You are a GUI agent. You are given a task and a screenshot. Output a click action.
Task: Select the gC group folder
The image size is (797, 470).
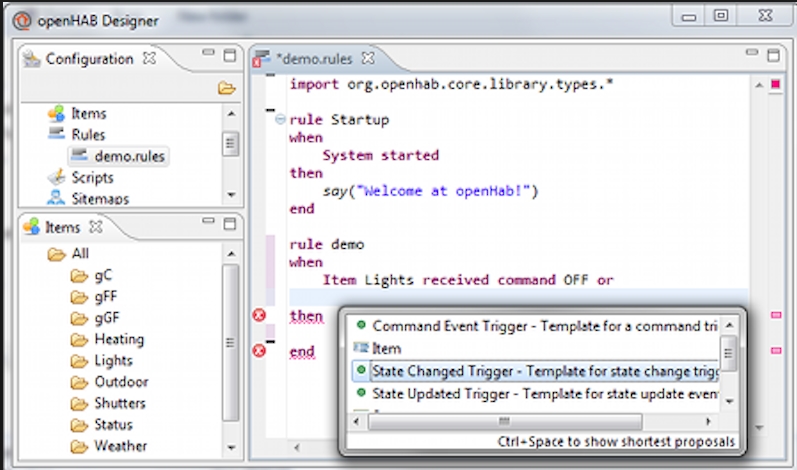pos(103,275)
